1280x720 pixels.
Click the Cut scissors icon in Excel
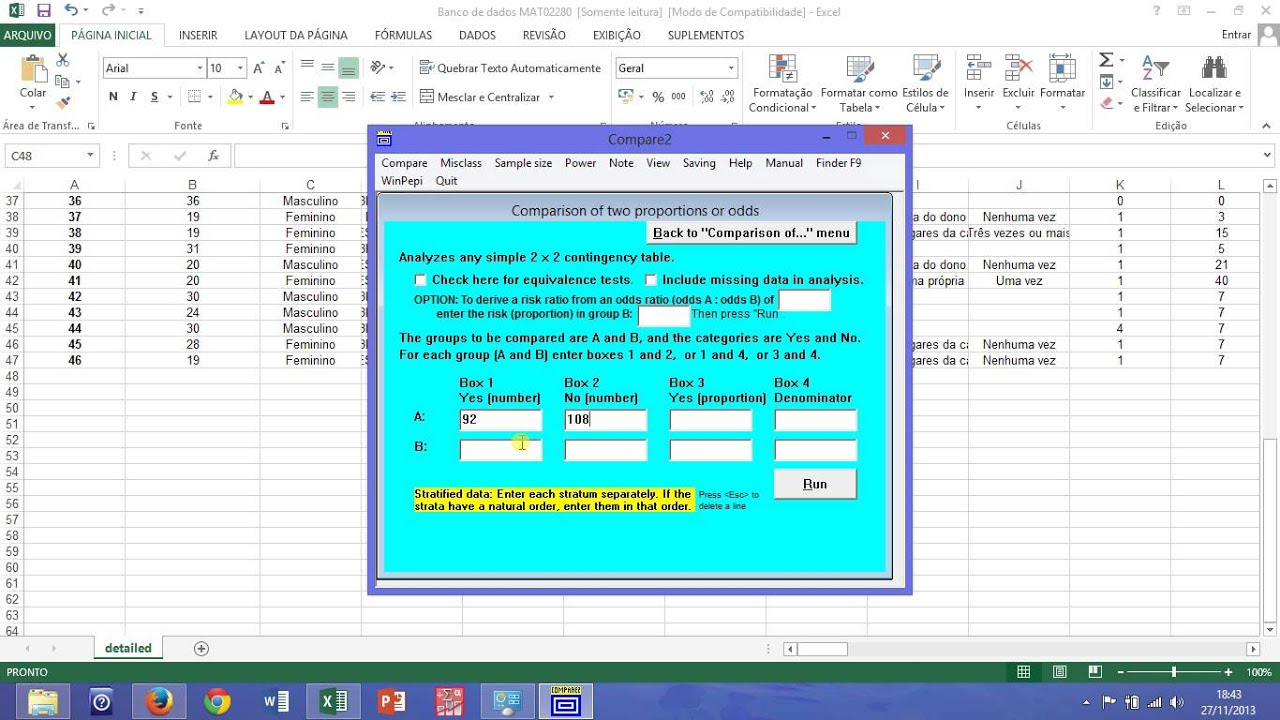point(63,61)
